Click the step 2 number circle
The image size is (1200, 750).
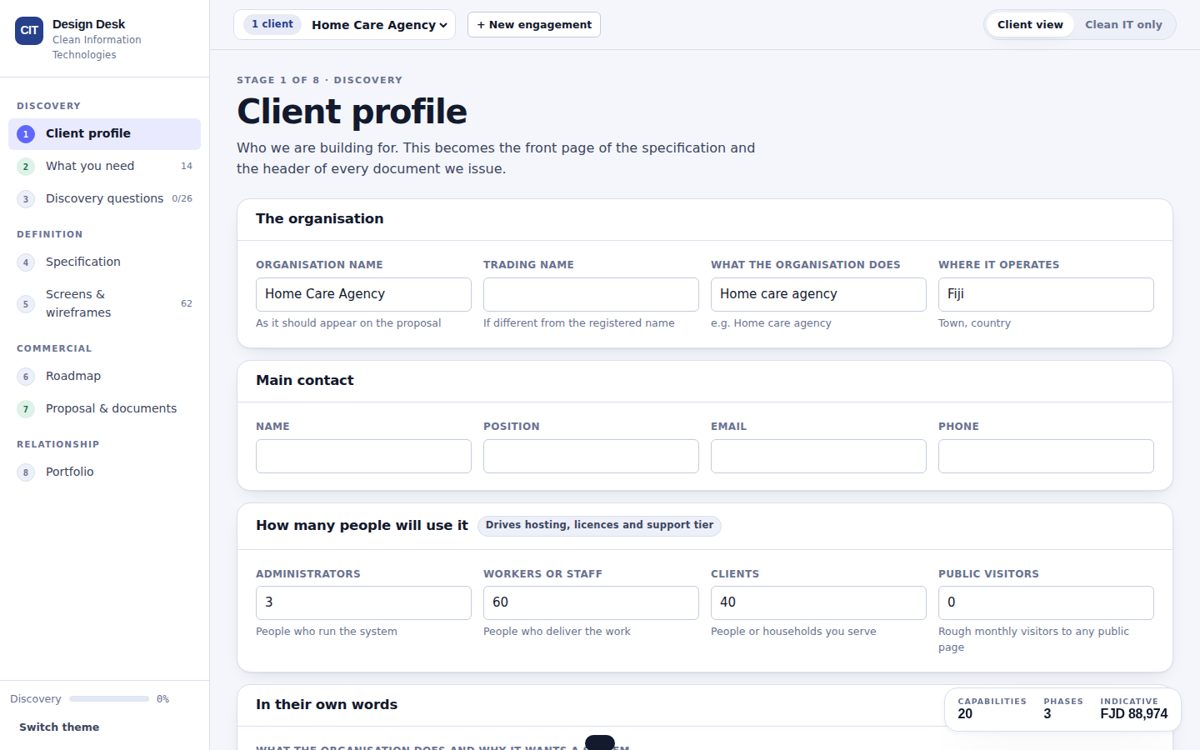[26, 167]
